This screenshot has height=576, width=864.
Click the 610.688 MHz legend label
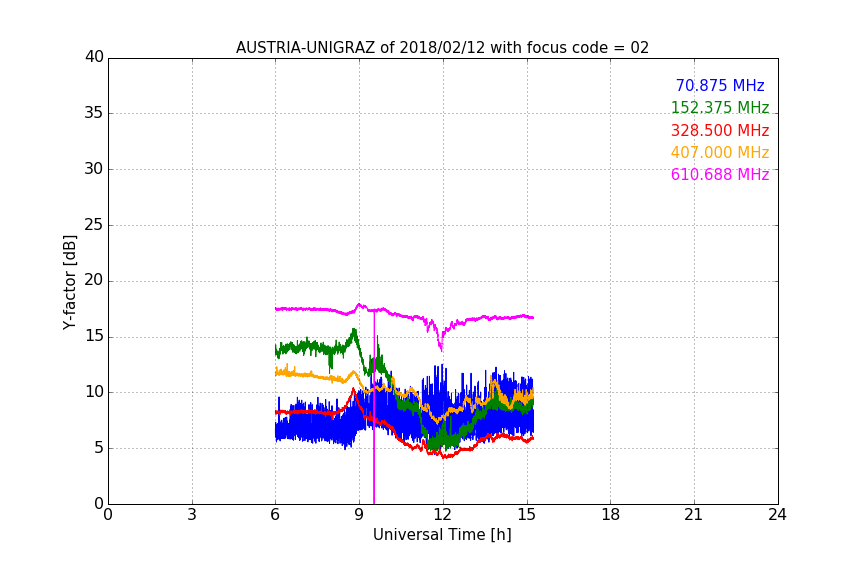click(x=720, y=174)
